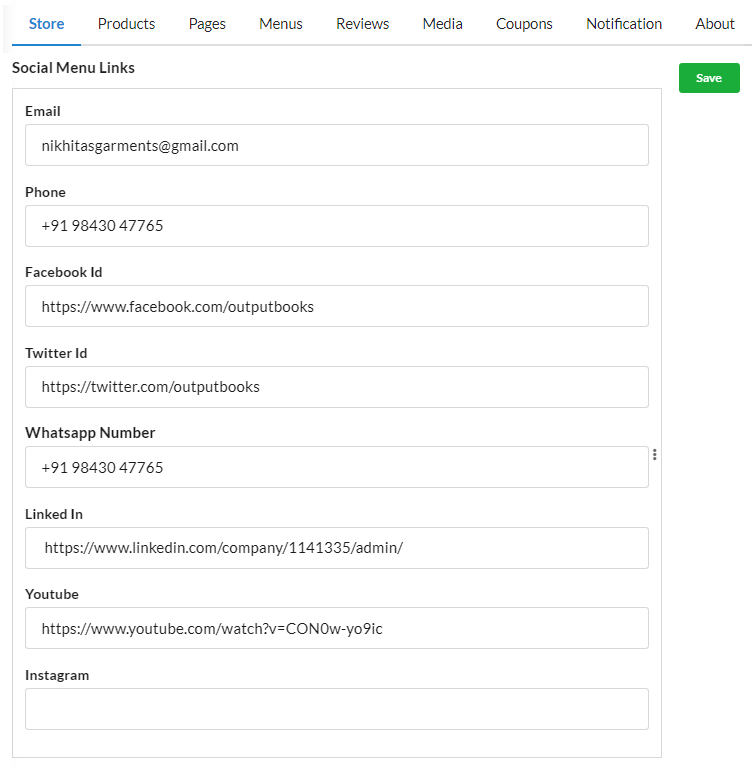Click the Twitter Id input box
Viewport: 752px width, 768px height.
(x=337, y=387)
